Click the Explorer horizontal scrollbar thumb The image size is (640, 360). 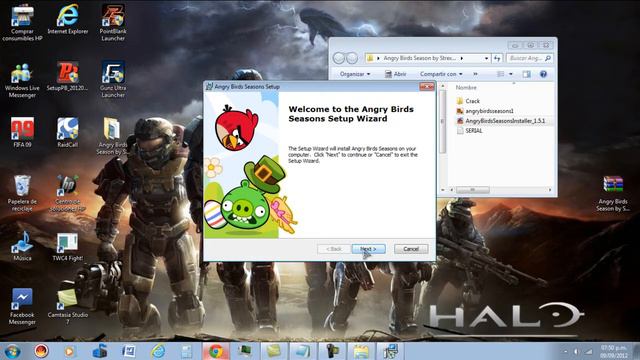coord(473,190)
